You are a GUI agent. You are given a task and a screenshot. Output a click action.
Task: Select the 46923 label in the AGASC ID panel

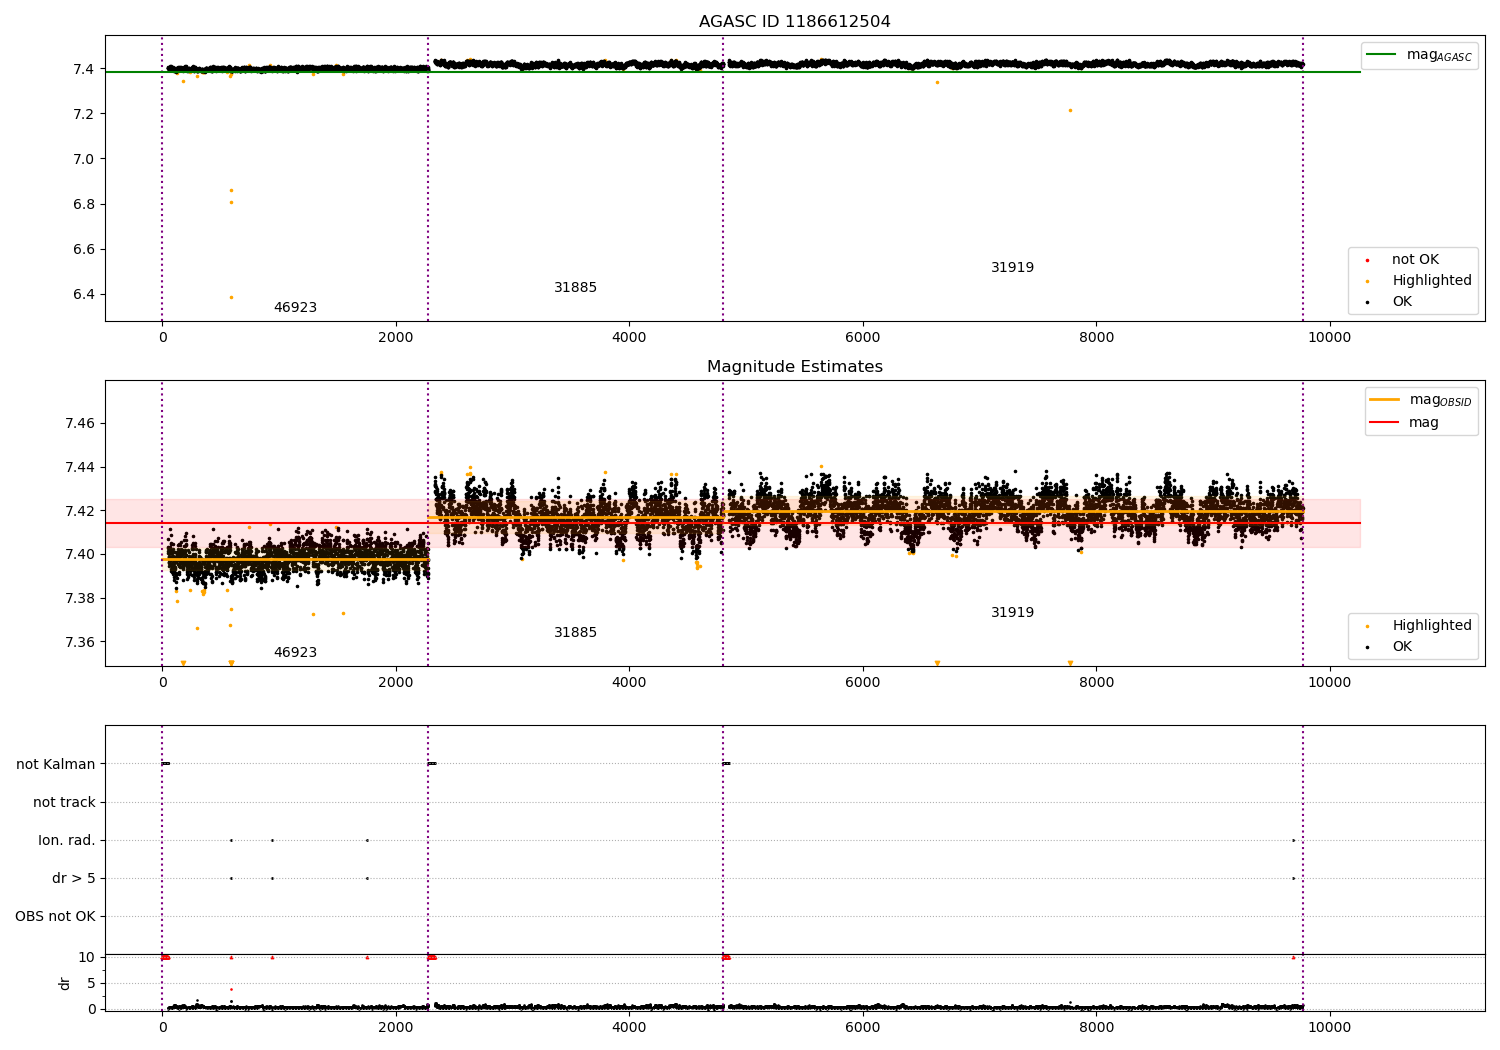tap(295, 308)
